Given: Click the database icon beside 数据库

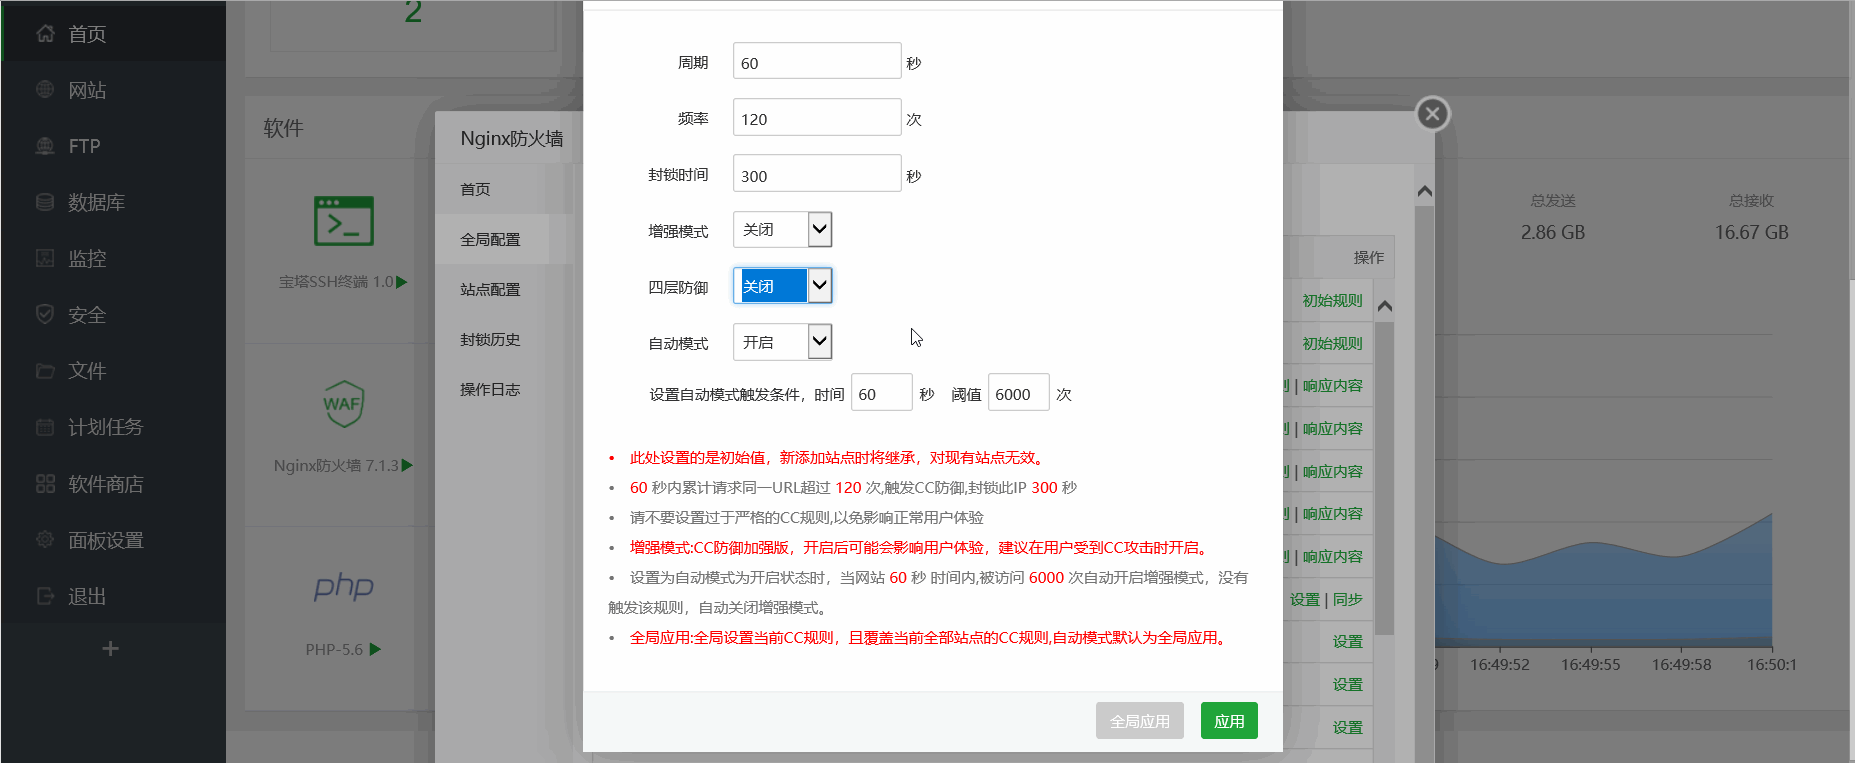Looking at the screenshot, I should [x=45, y=202].
